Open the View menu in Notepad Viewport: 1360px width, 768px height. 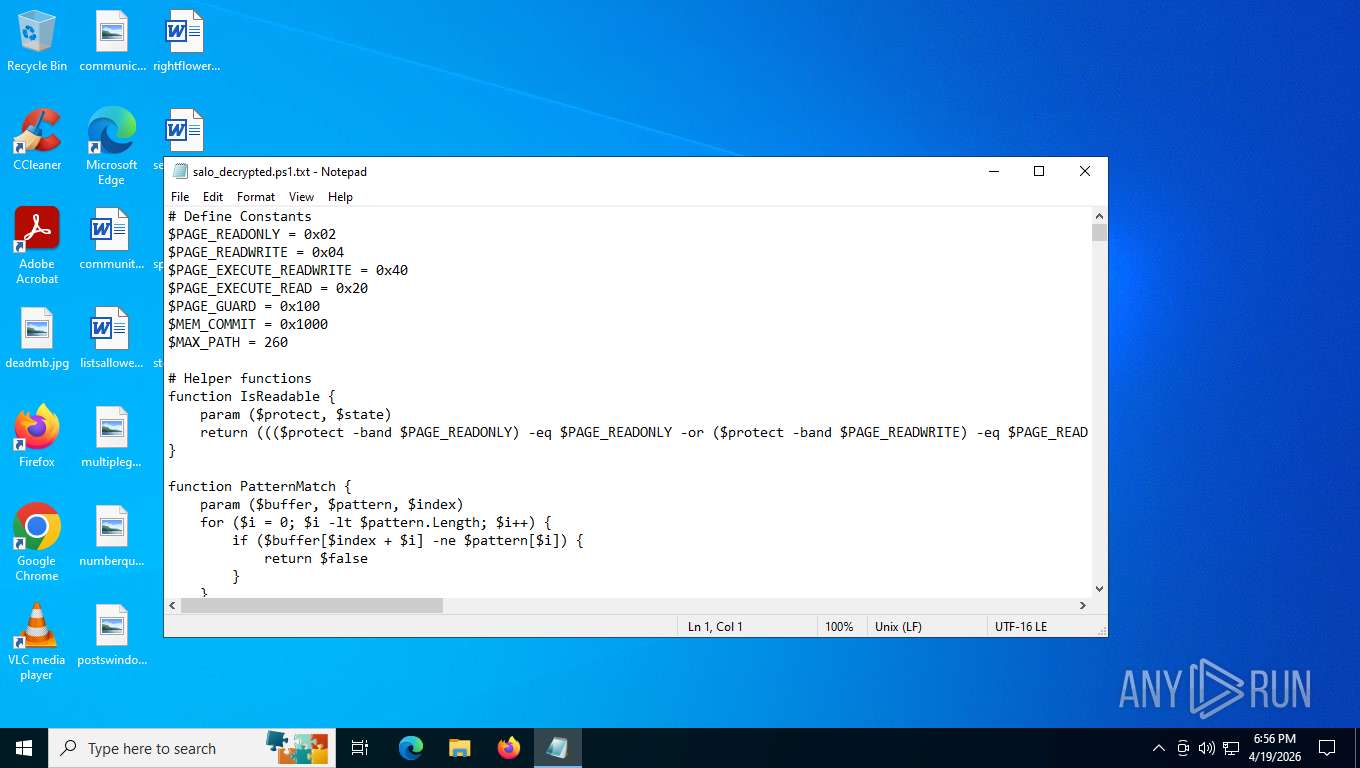pos(301,197)
